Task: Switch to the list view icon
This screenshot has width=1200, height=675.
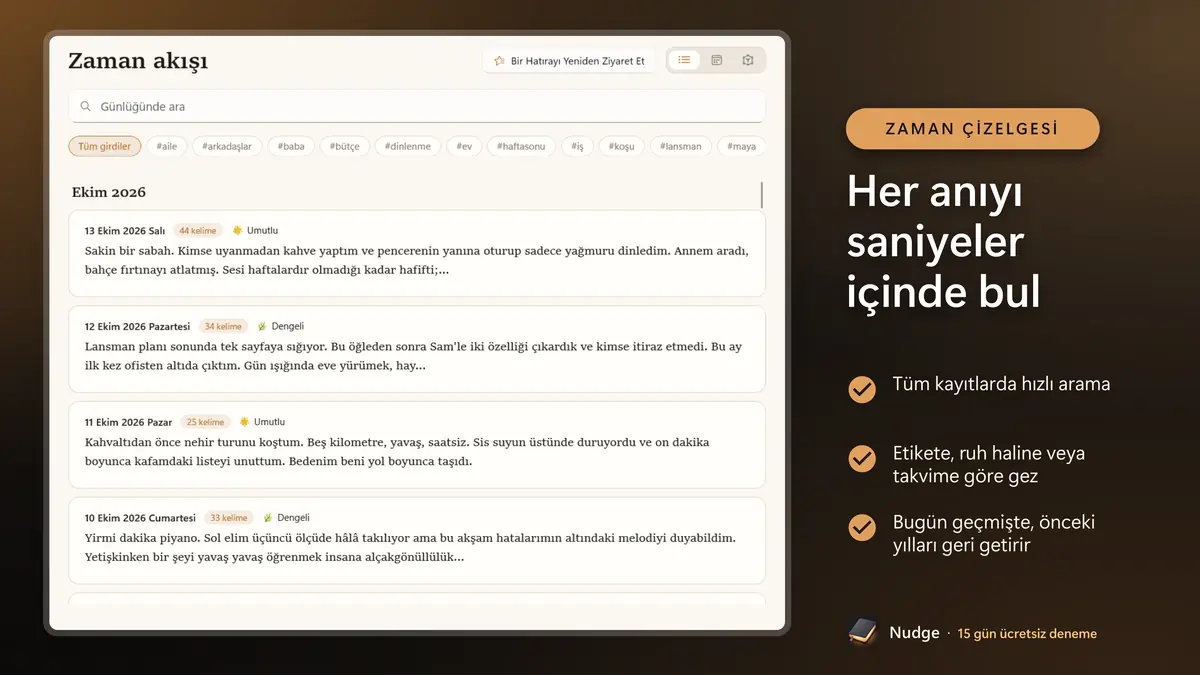Action: 684,60
